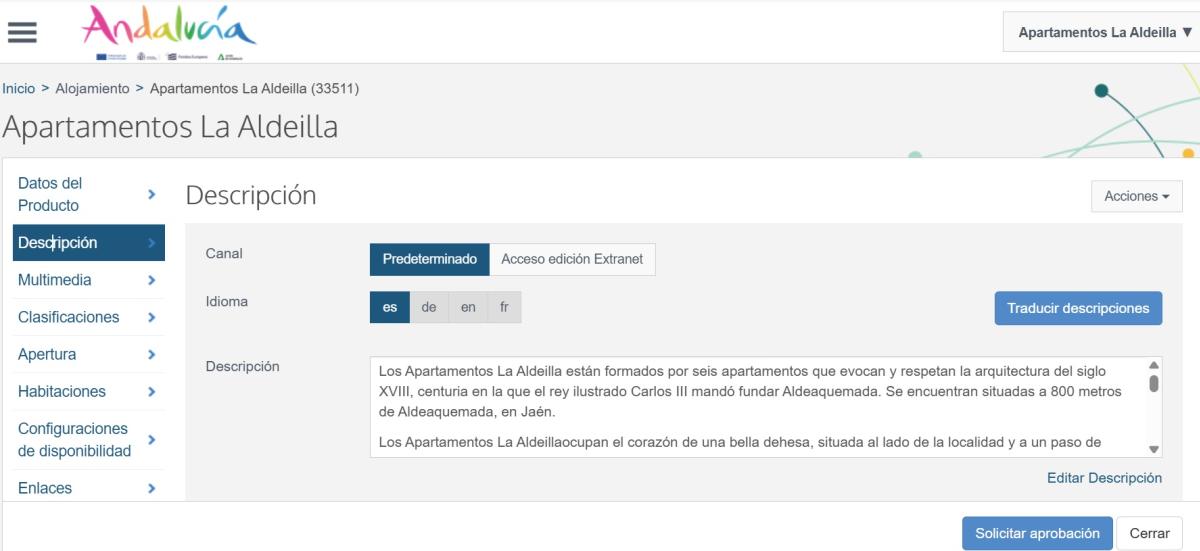Expand Apartamentos La Aldeilla account dropdown
This screenshot has height=551, width=1200.
[1098, 32]
